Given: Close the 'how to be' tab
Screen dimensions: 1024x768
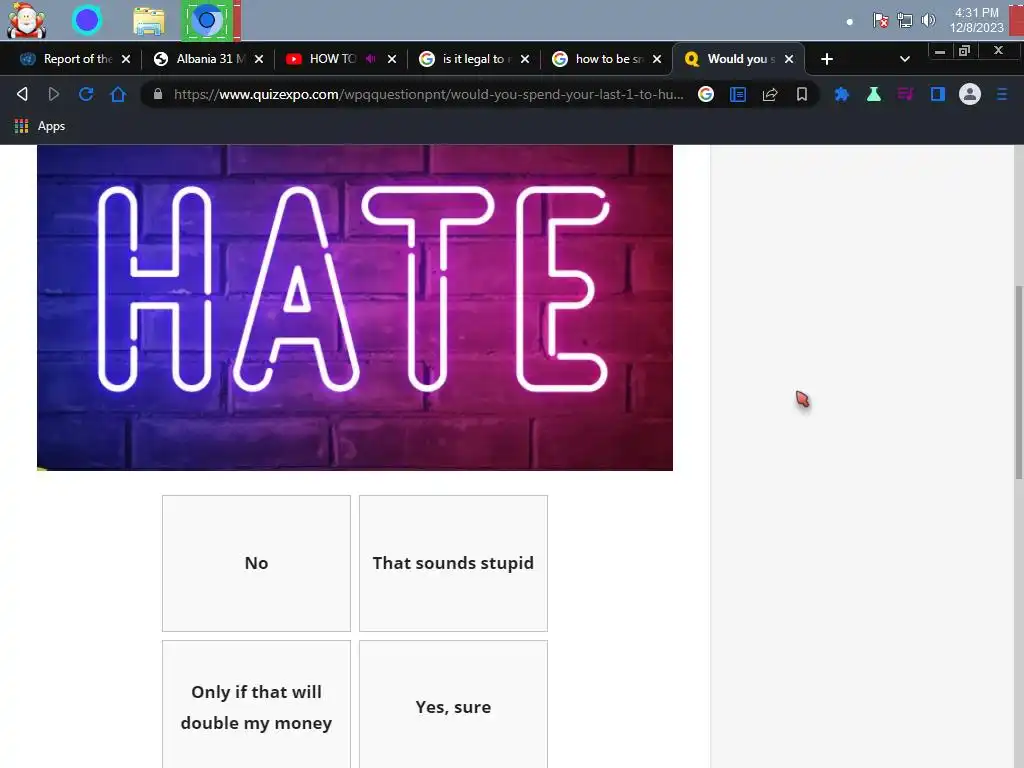Looking at the screenshot, I should click(657, 59).
